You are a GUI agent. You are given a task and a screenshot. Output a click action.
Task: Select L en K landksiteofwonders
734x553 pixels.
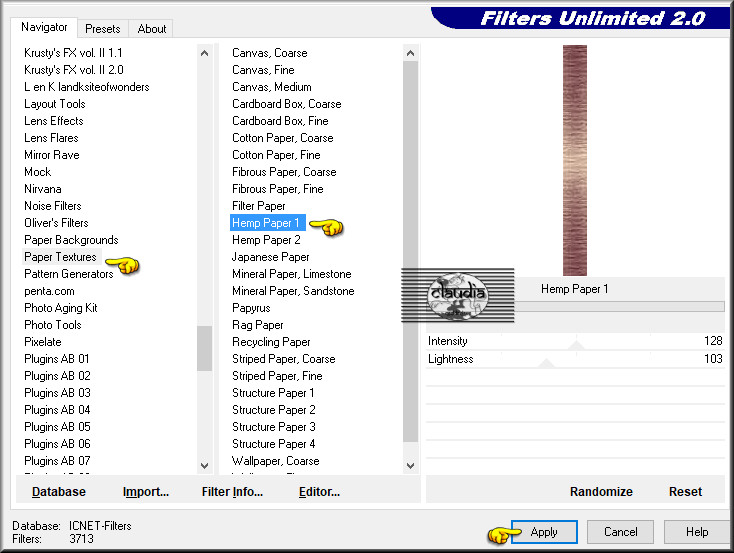coord(87,87)
